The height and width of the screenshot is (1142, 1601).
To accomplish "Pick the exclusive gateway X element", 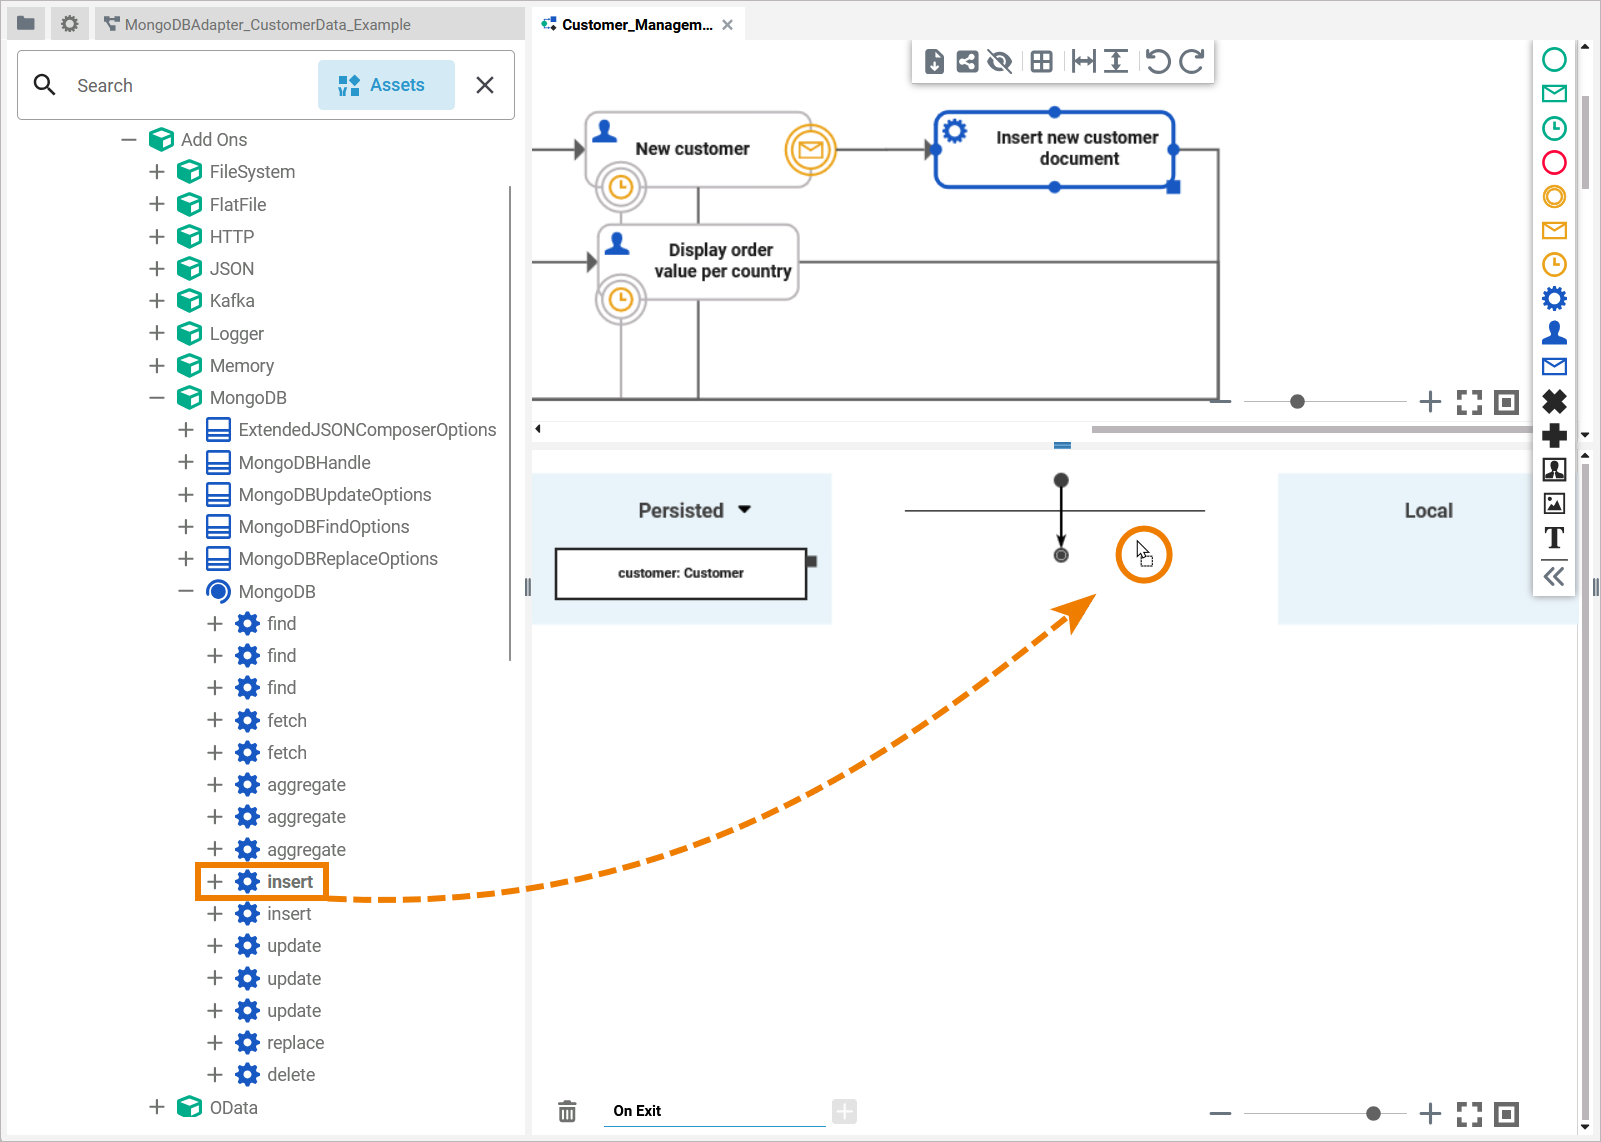I will [1554, 401].
